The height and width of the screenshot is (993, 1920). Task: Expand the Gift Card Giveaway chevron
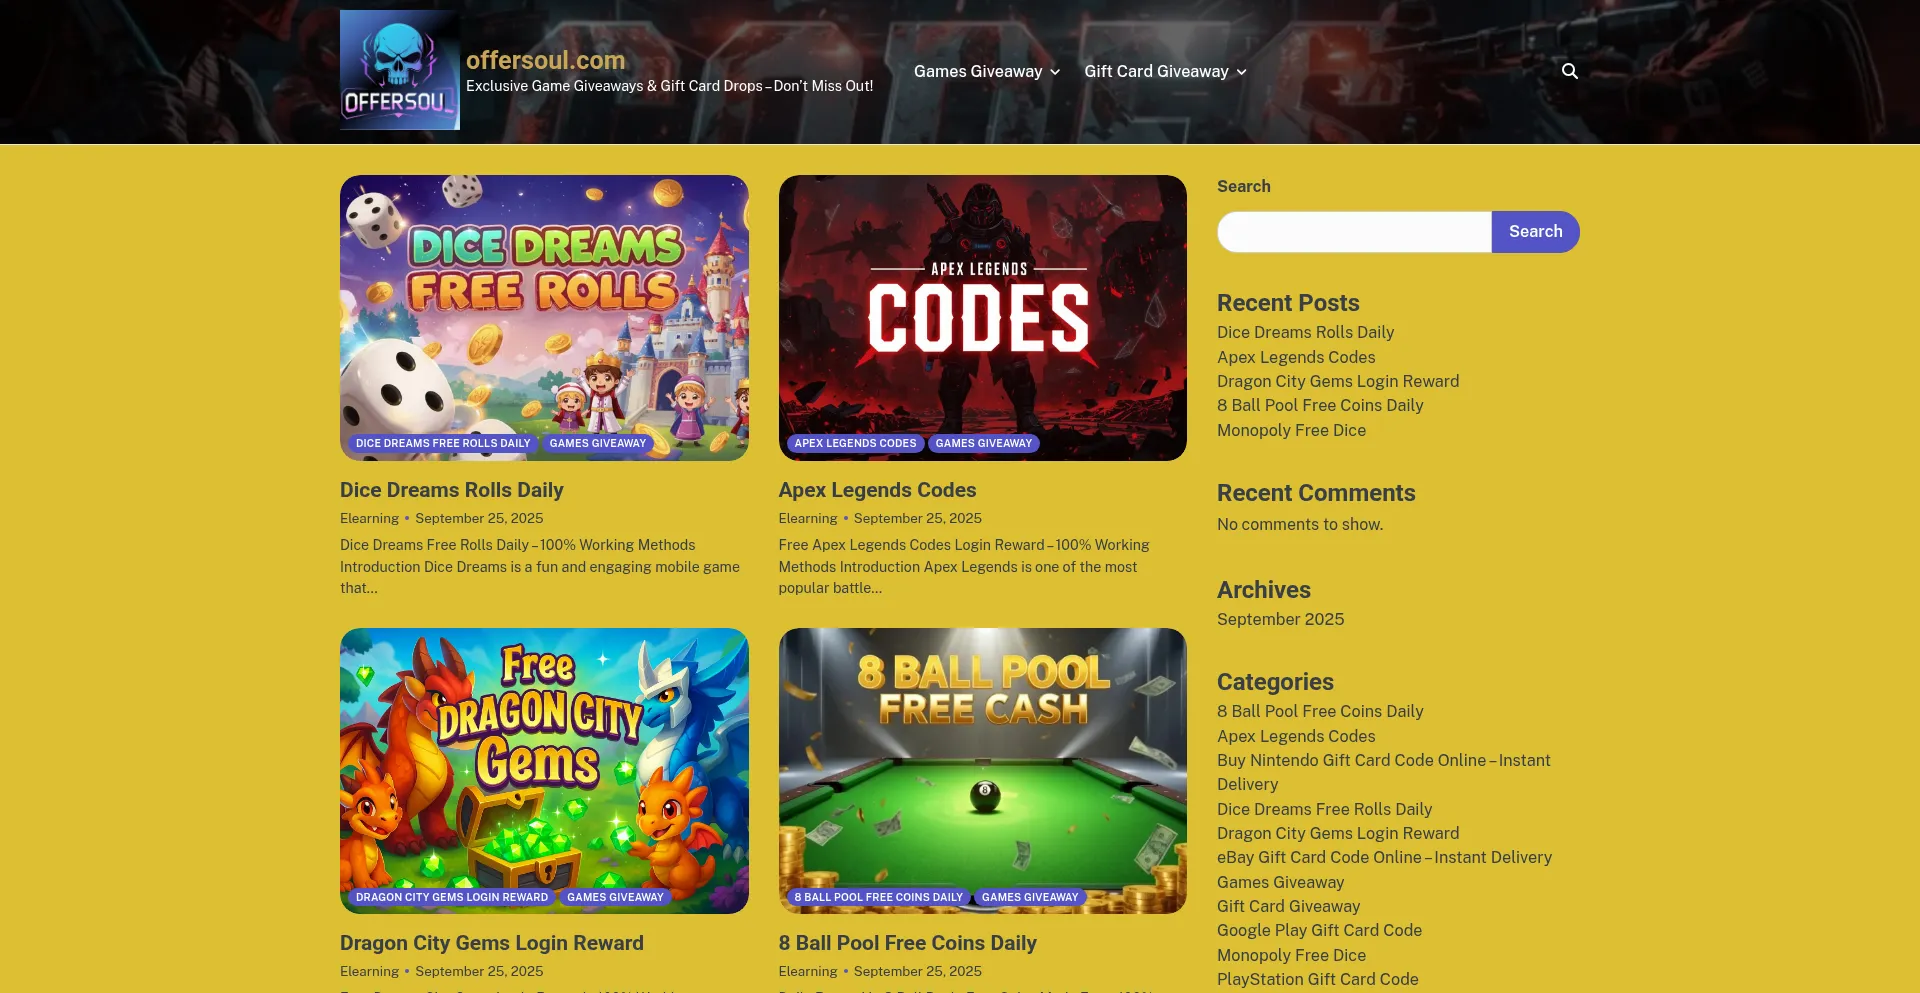pos(1241,72)
